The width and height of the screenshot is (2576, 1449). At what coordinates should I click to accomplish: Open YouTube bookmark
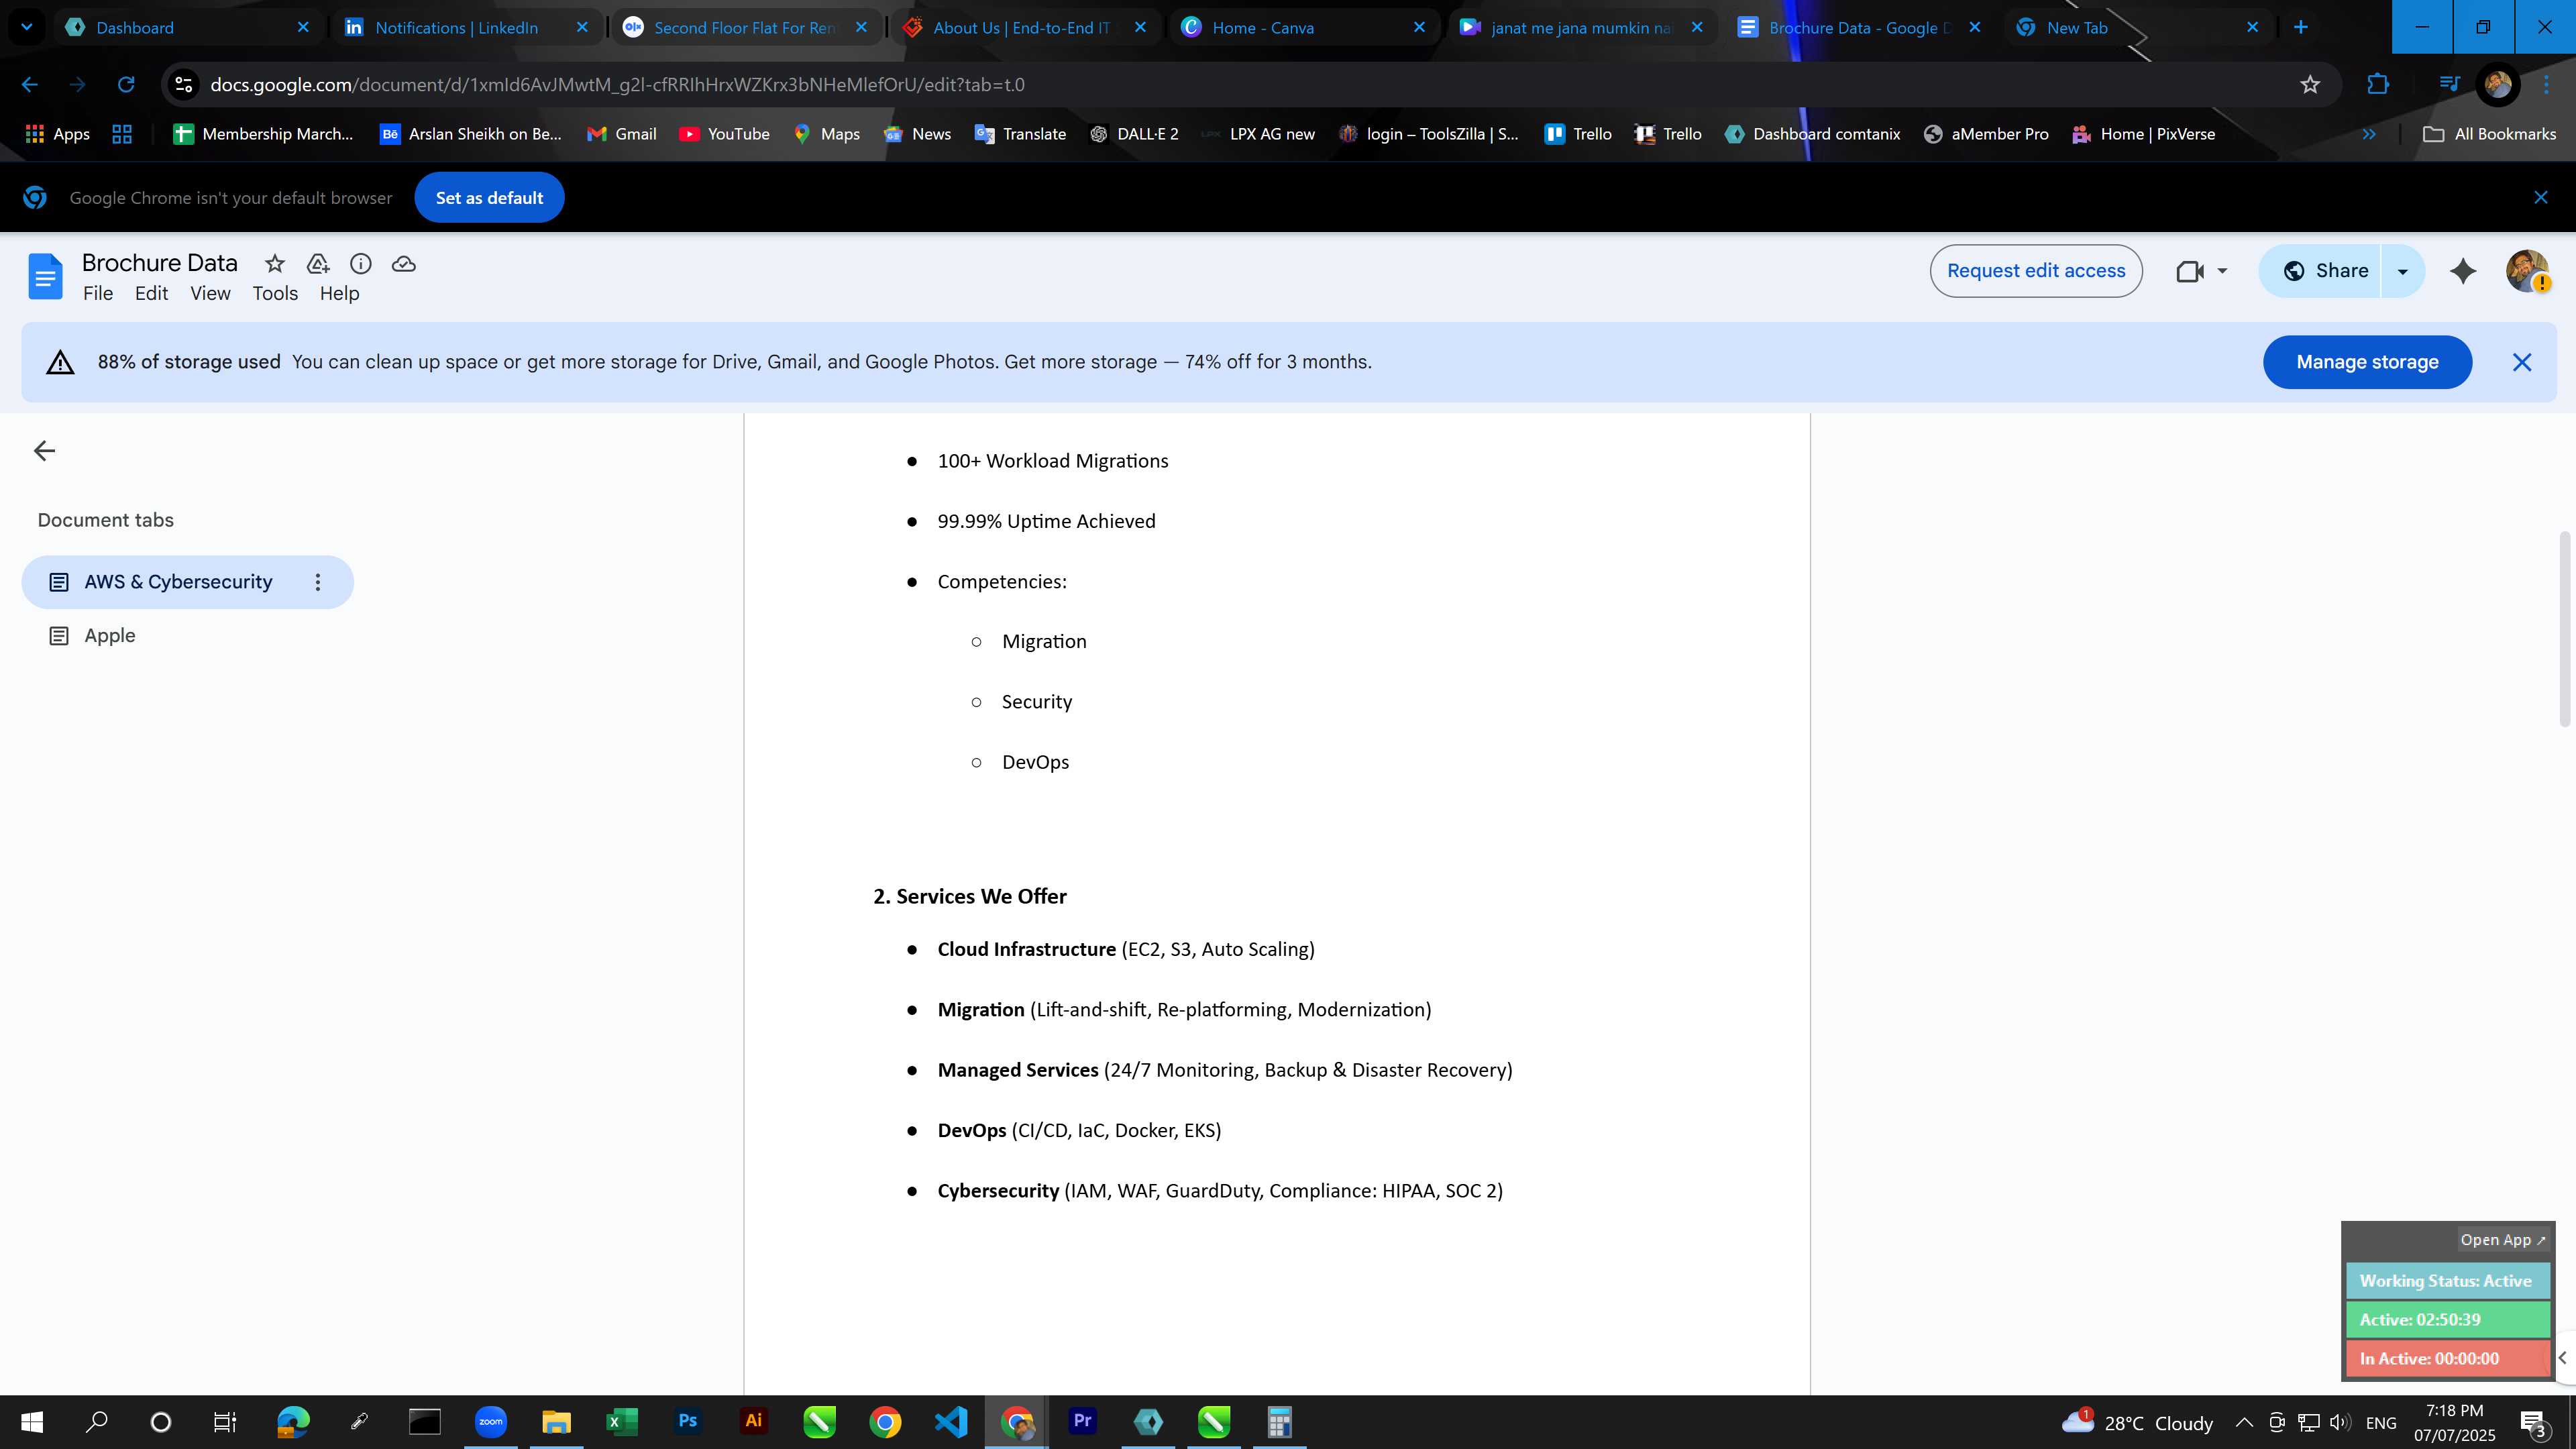coord(724,134)
